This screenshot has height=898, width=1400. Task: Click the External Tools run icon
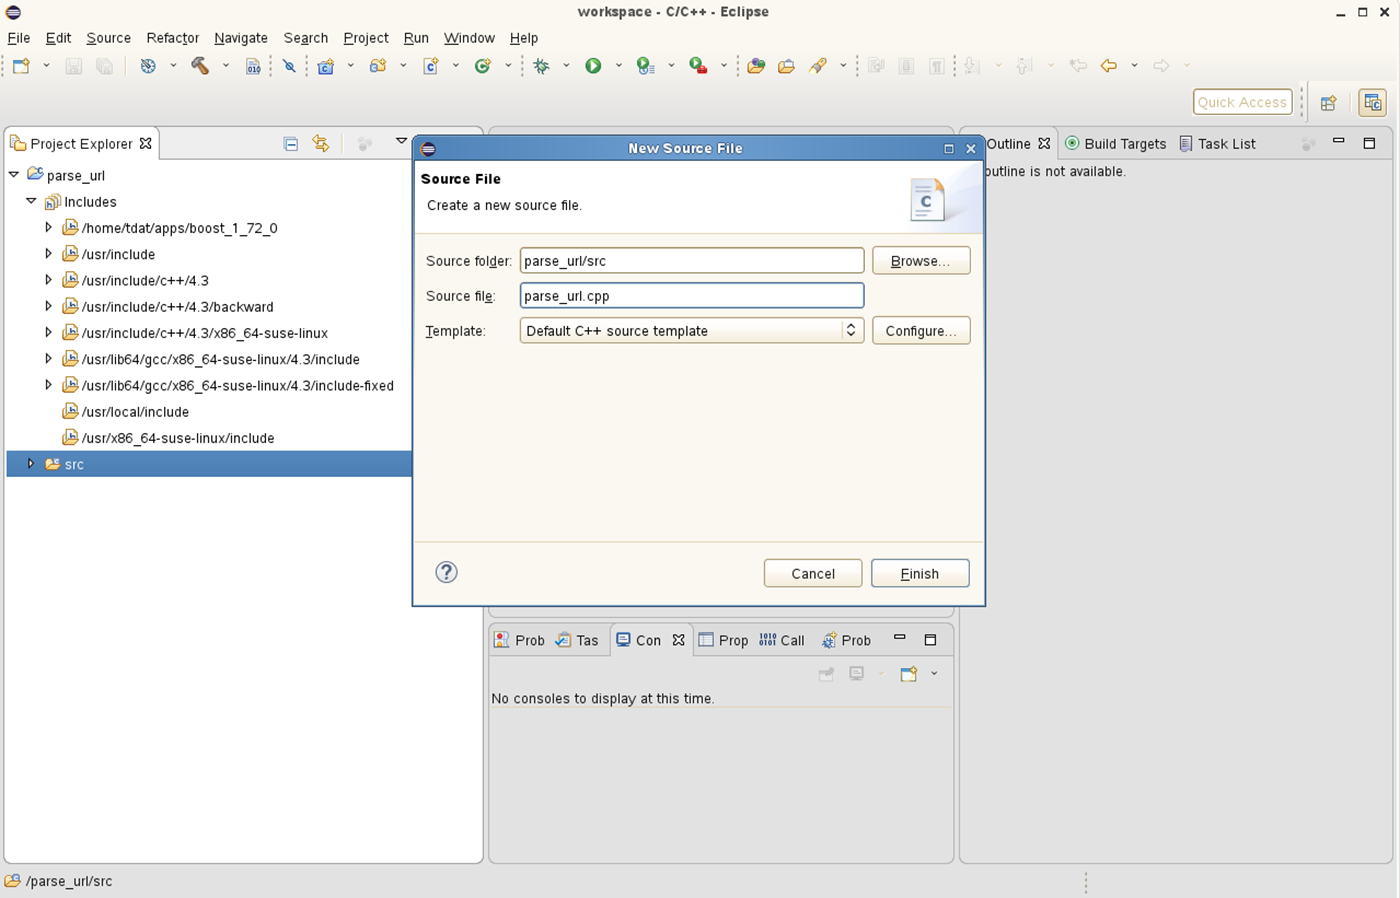[x=698, y=66]
